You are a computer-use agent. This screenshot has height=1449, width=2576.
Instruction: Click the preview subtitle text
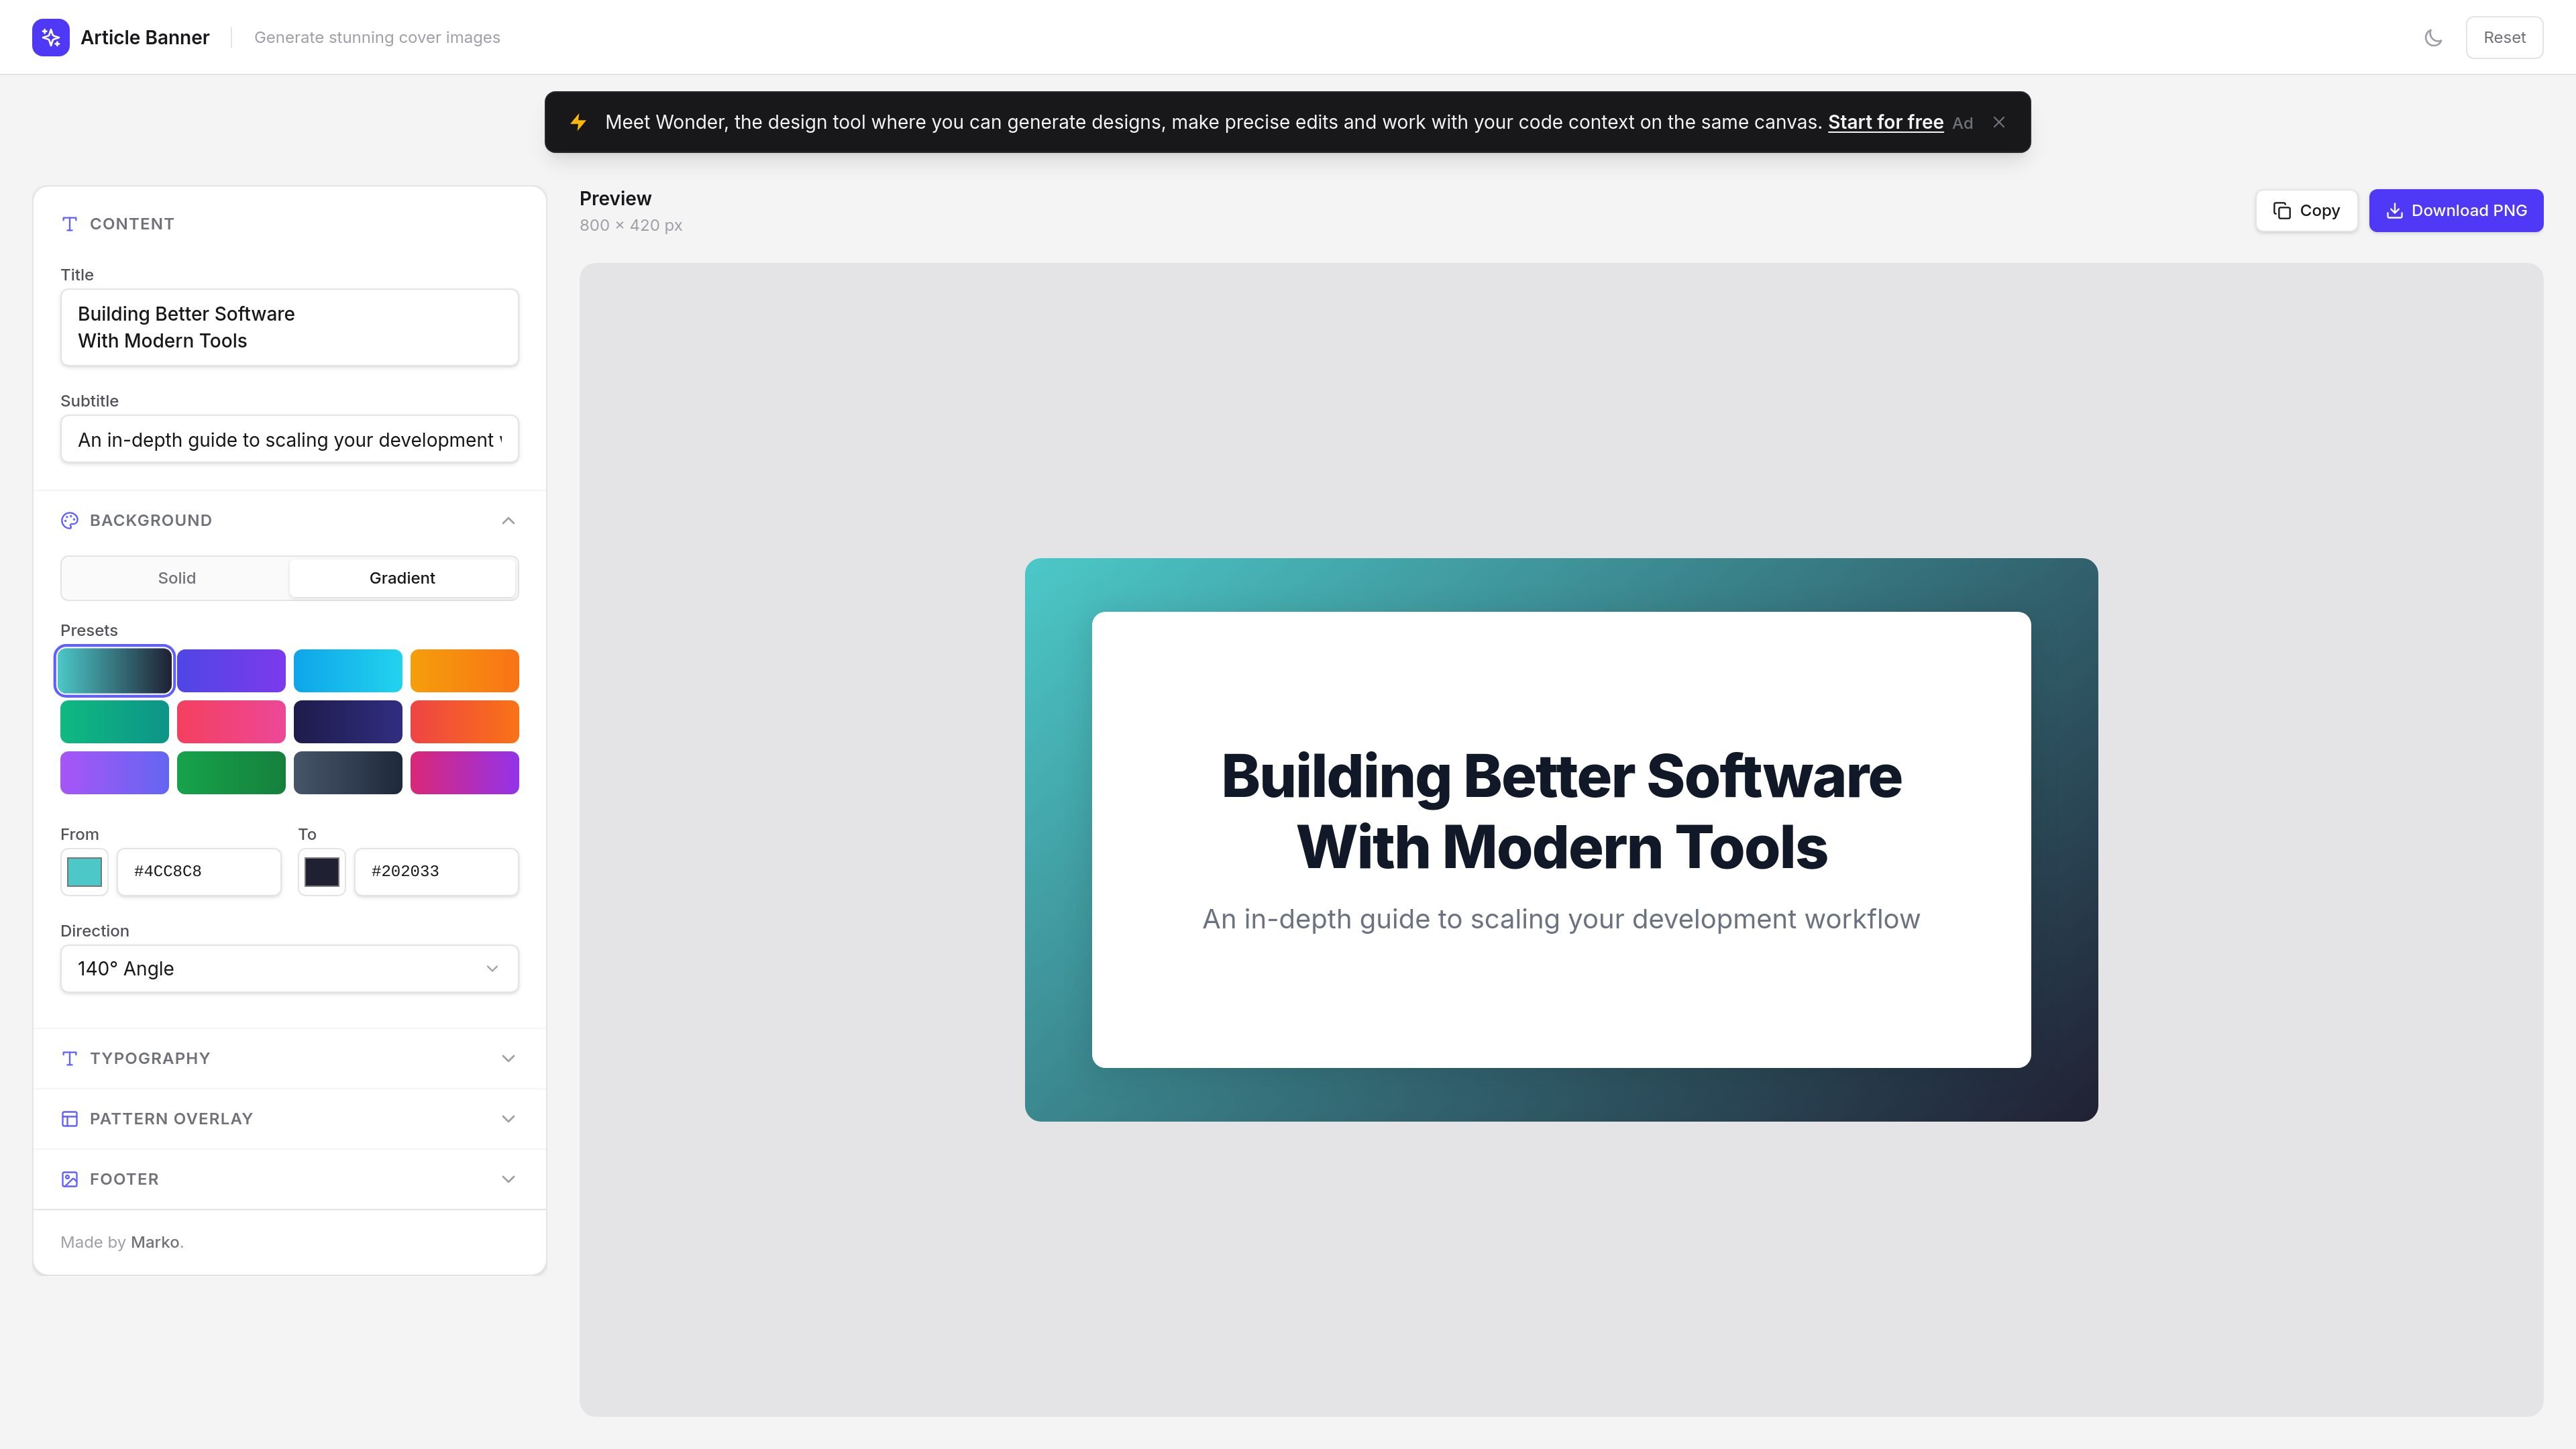[1561, 919]
